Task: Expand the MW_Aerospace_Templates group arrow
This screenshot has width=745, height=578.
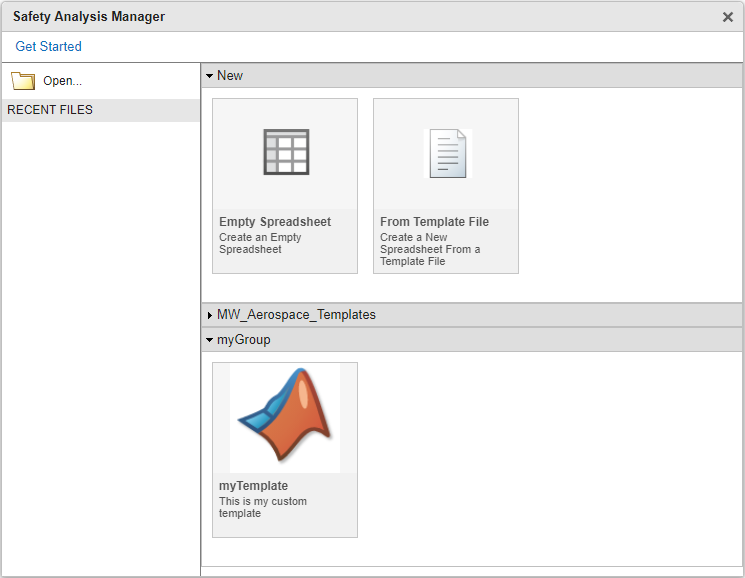Action: (210, 315)
